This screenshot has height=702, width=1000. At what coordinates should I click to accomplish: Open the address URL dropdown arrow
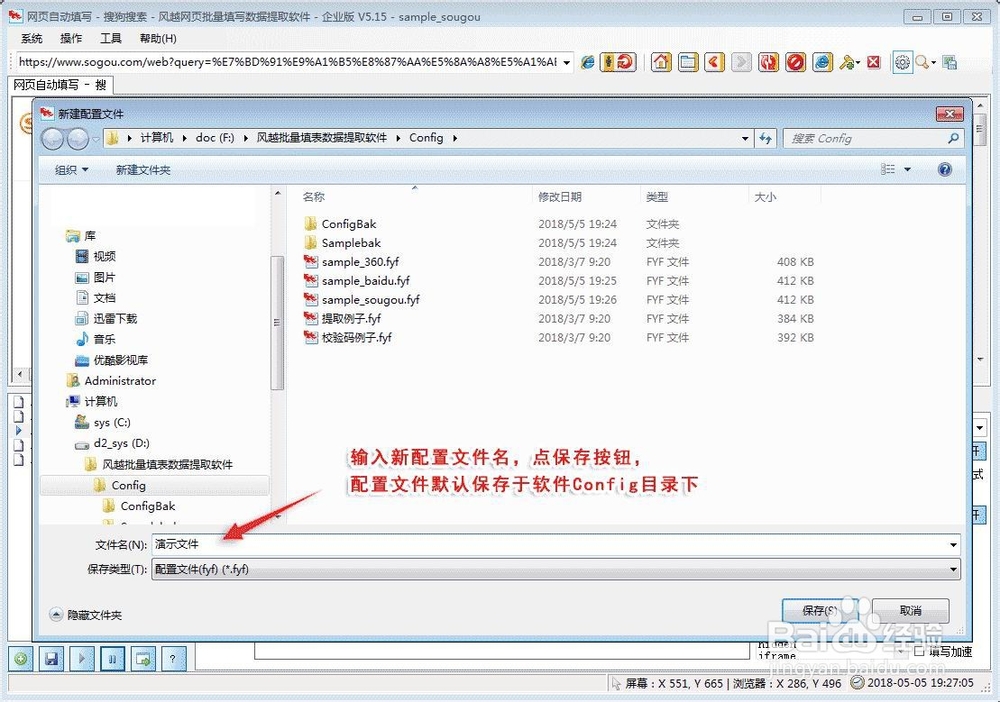tap(566, 62)
